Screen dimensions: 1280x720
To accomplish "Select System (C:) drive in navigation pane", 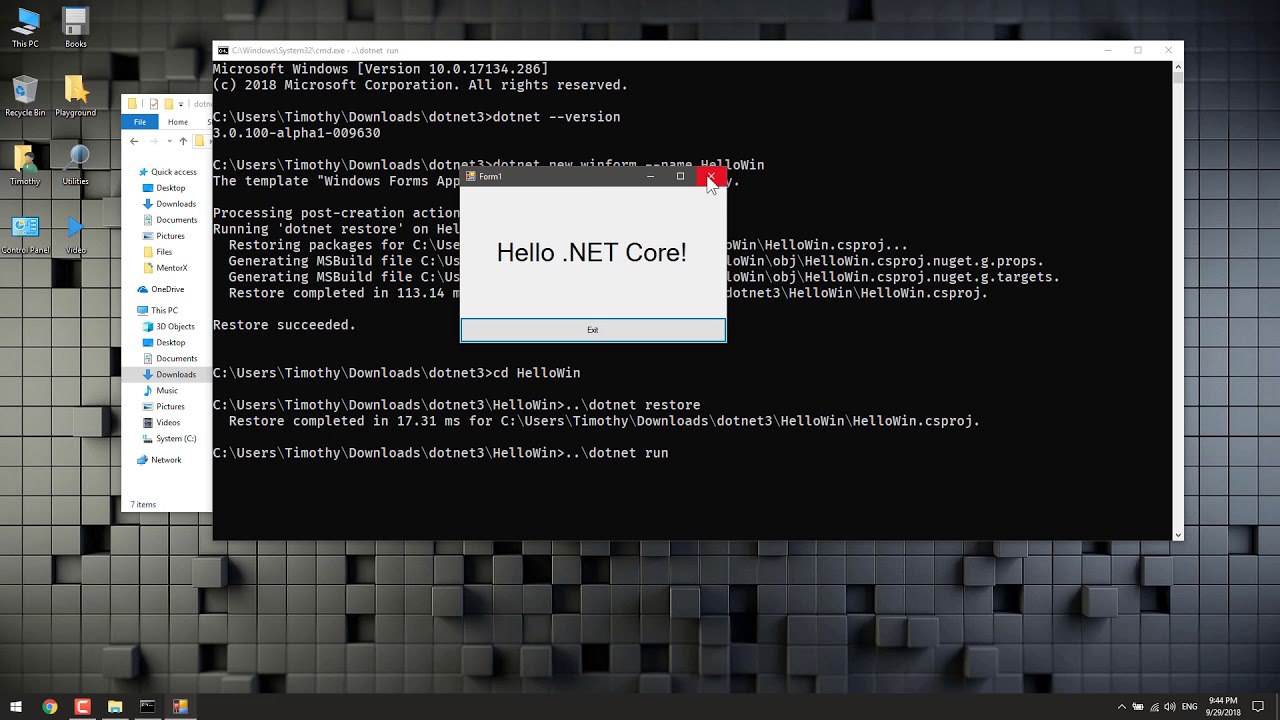I will [x=169, y=438].
